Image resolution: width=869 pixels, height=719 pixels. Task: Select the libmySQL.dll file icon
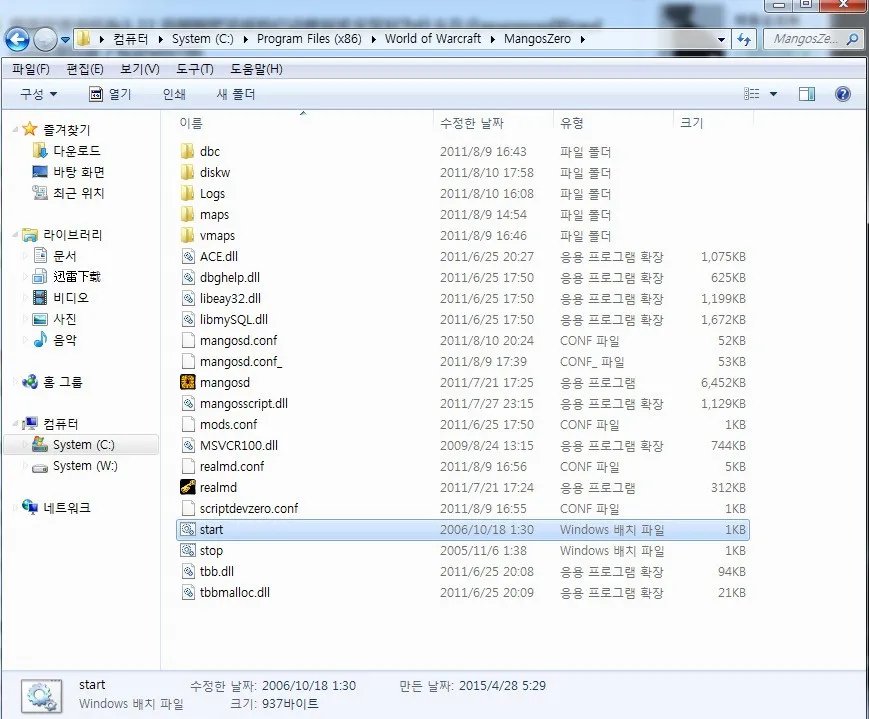tap(188, 319)
